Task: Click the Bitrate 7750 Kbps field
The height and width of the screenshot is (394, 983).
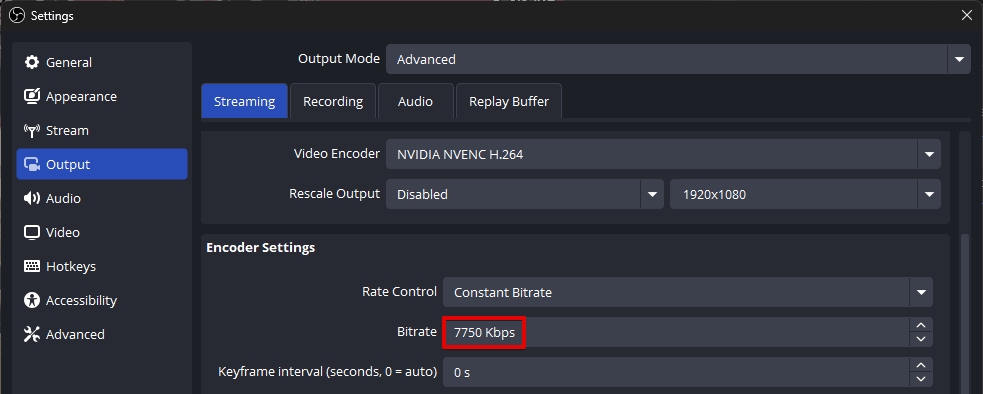Action: click(676, 332)
